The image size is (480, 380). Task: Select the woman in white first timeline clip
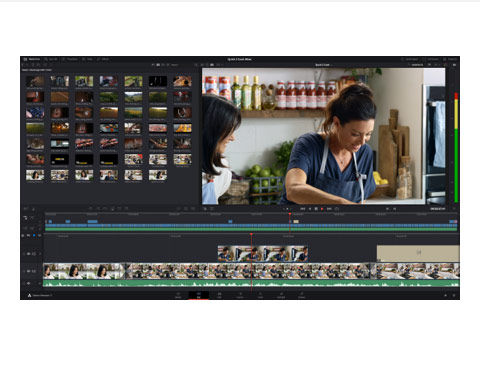pos(84,271)
